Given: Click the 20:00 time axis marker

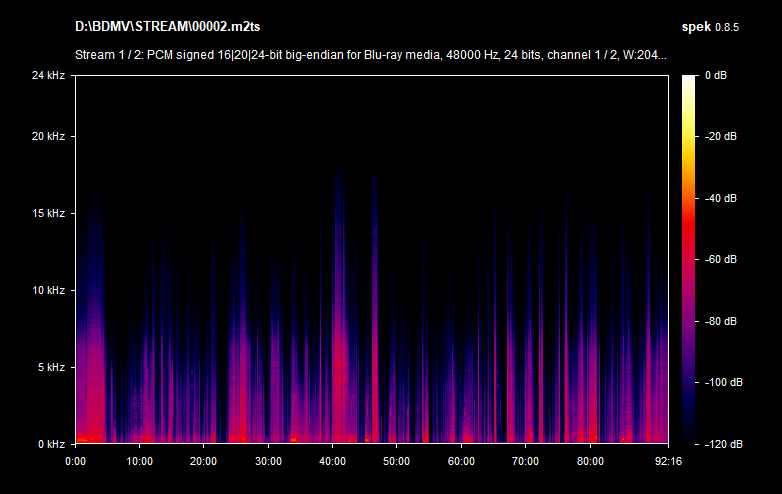Looking at the screenshot, I should tap(203, 461).
